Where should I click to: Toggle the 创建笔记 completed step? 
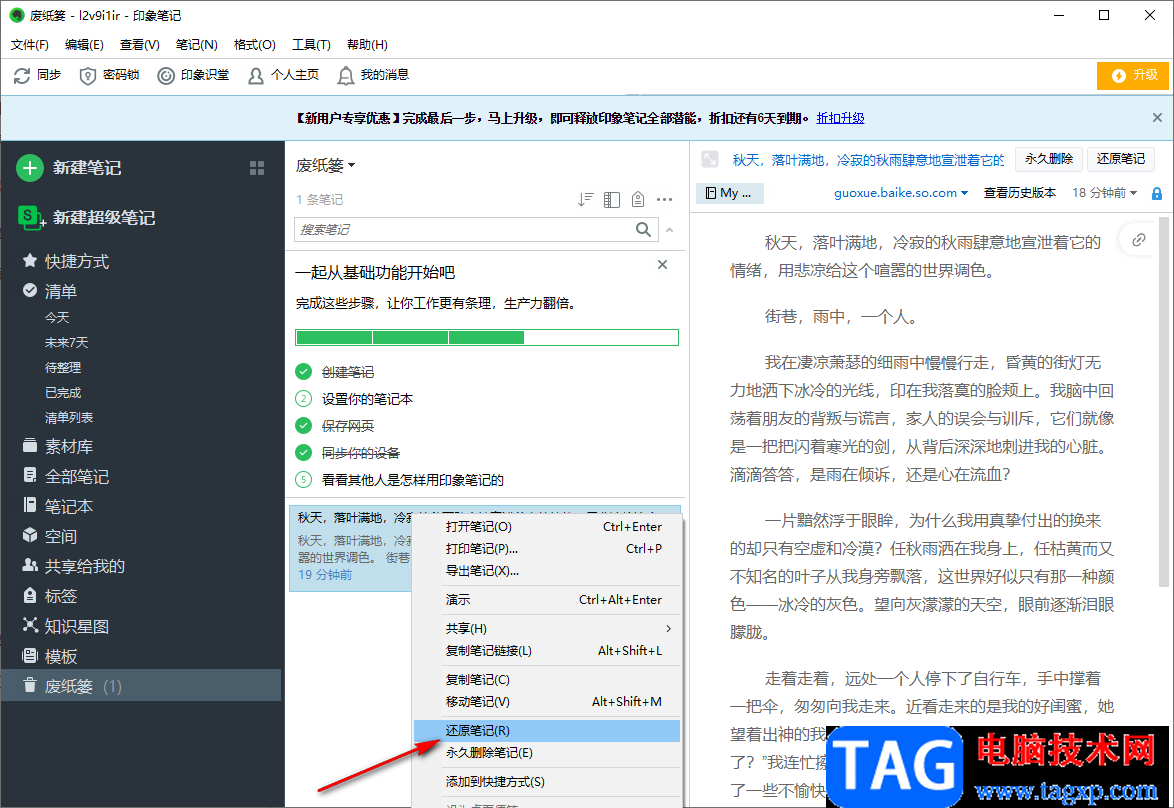(x=335, y=371)
